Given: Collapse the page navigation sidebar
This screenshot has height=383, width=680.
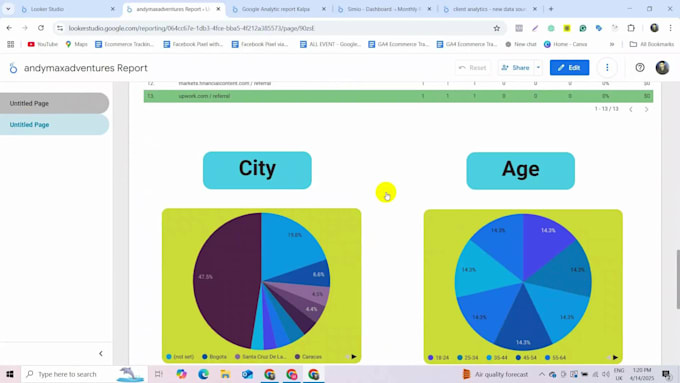Looking at the screenshot, I should click(101, 354).
